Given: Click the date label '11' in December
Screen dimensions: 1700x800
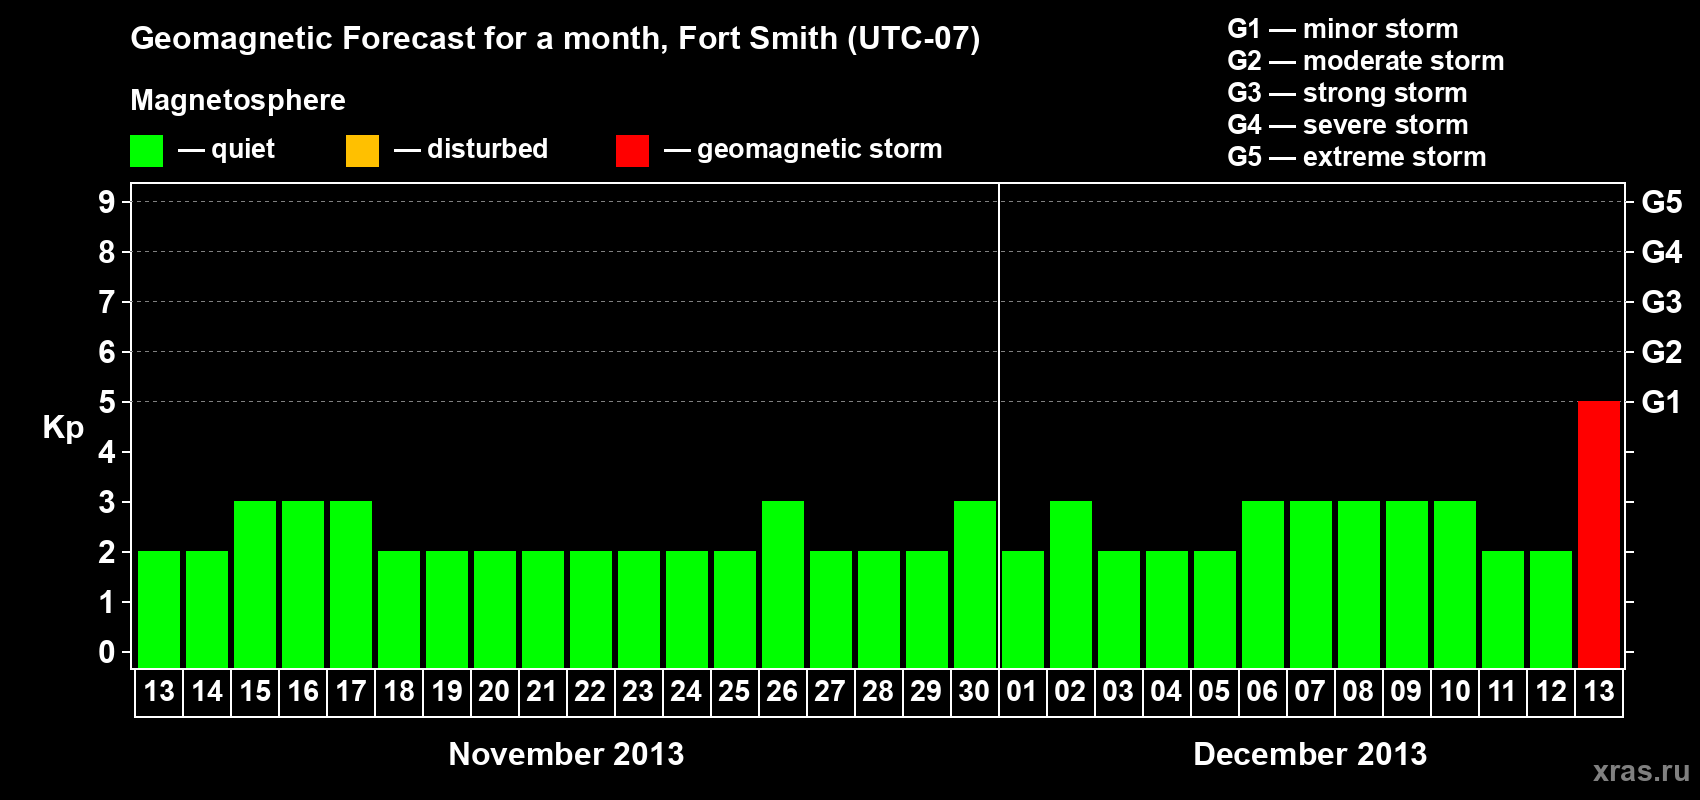Looking at the screenshot, I should 1502,692.
